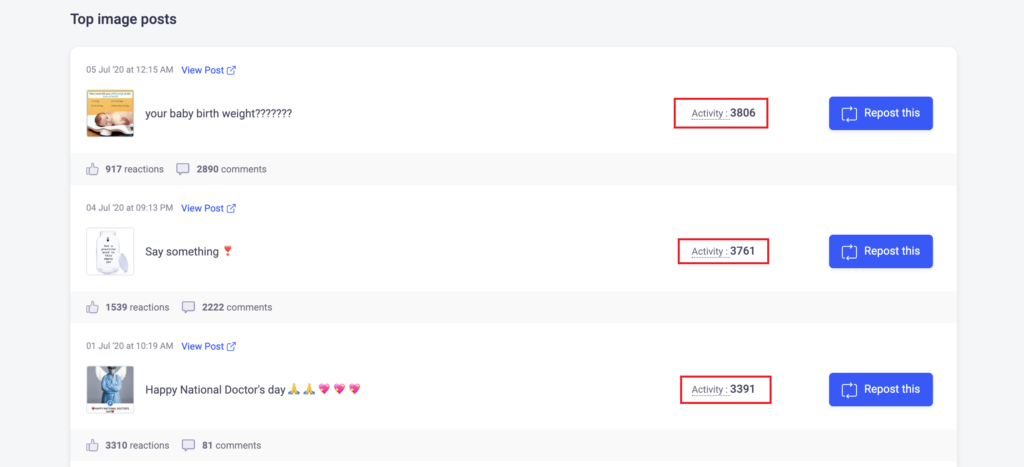Repost the baby birth weight post
The image size is (1024, 467).
pos(881,114)
